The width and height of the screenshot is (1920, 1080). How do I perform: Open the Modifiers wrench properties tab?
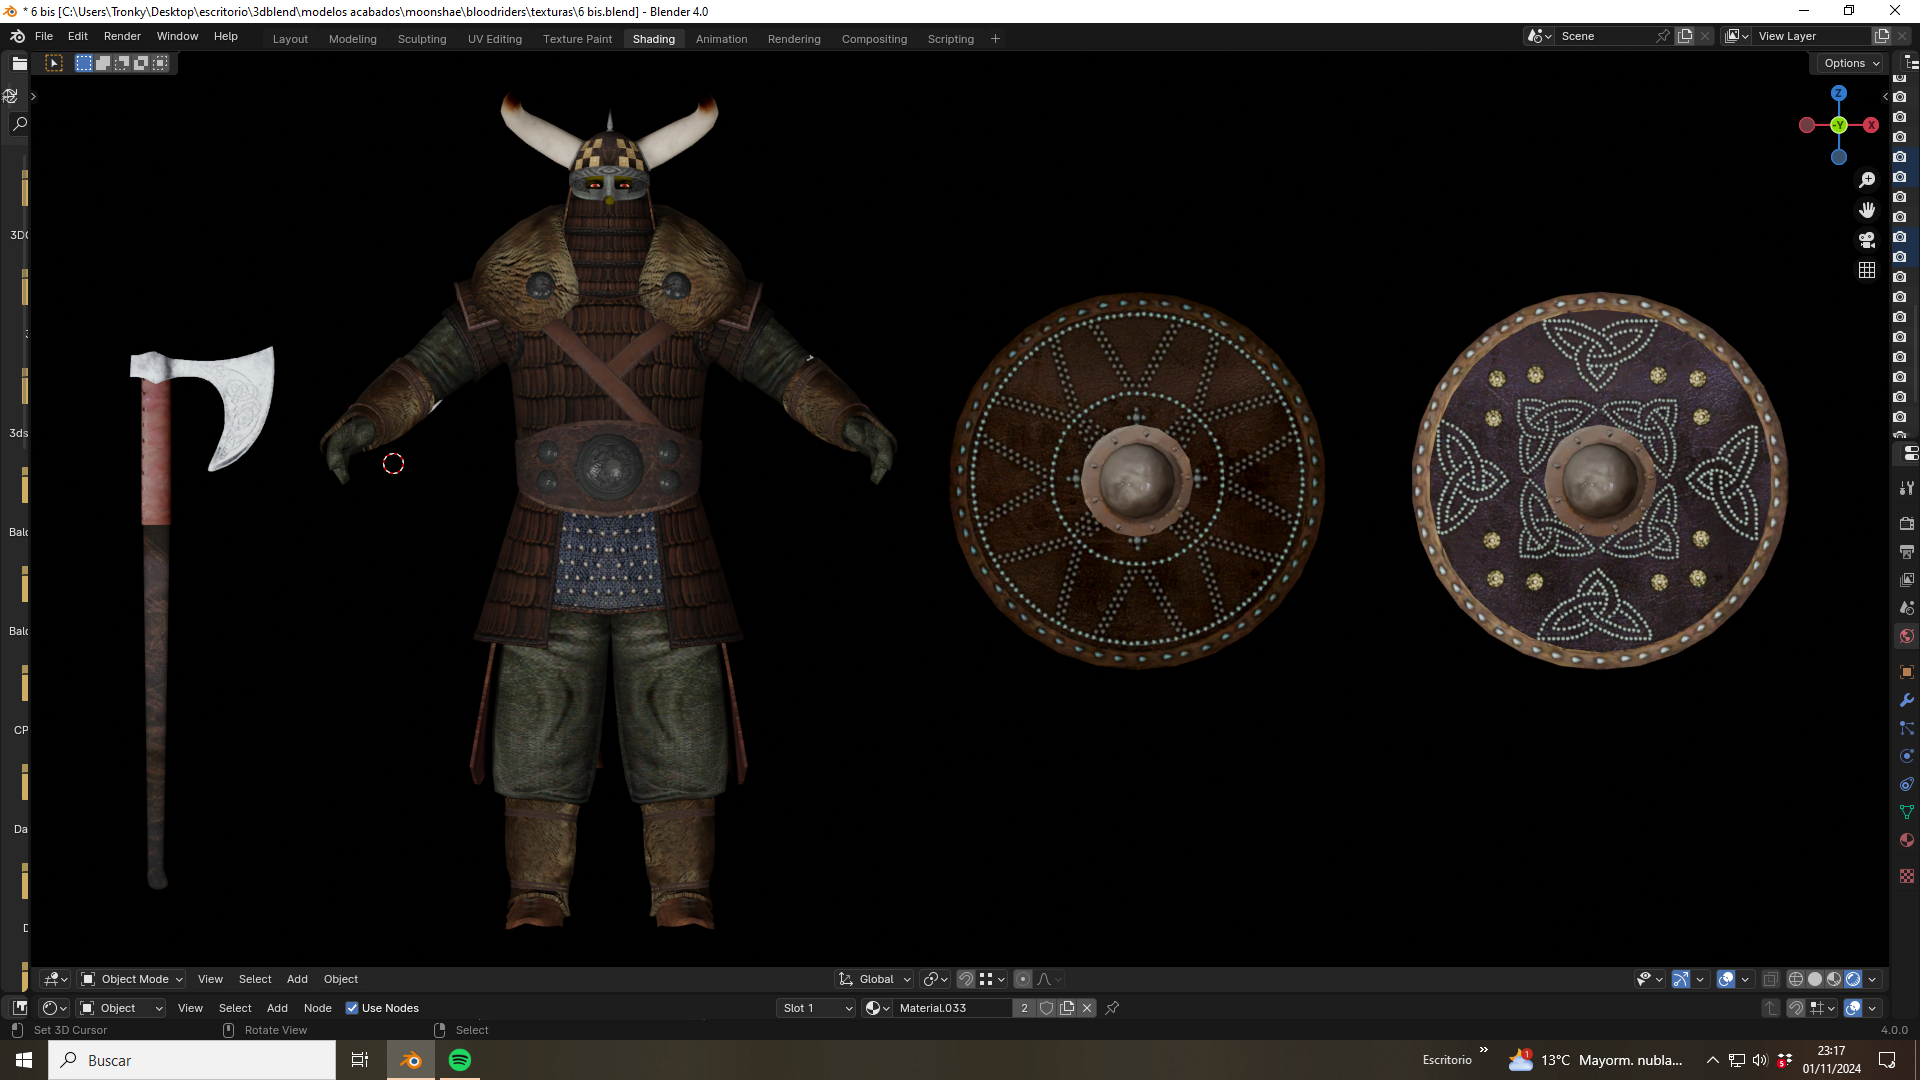1906,700
